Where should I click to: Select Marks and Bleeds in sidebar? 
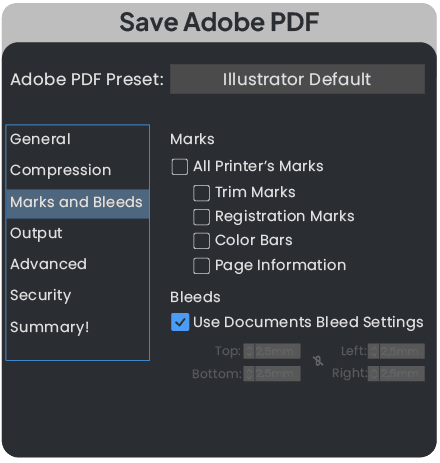78,202
